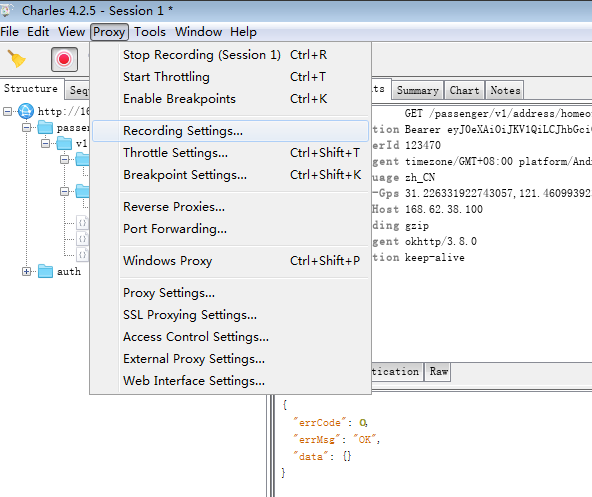Open the Window menu
Viewport: 592px width, 497px height.
198,32
